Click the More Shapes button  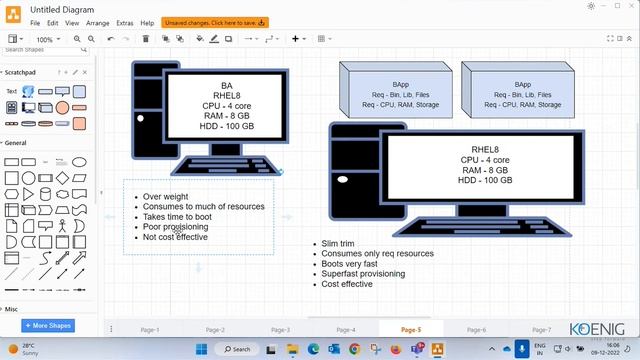point(48,326)
